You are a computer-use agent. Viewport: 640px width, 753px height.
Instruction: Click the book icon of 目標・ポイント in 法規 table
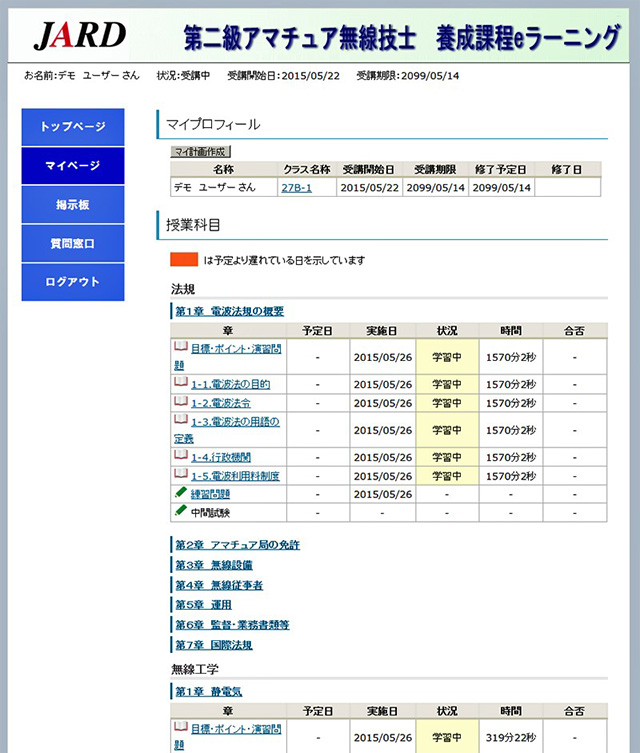point(181,347)
